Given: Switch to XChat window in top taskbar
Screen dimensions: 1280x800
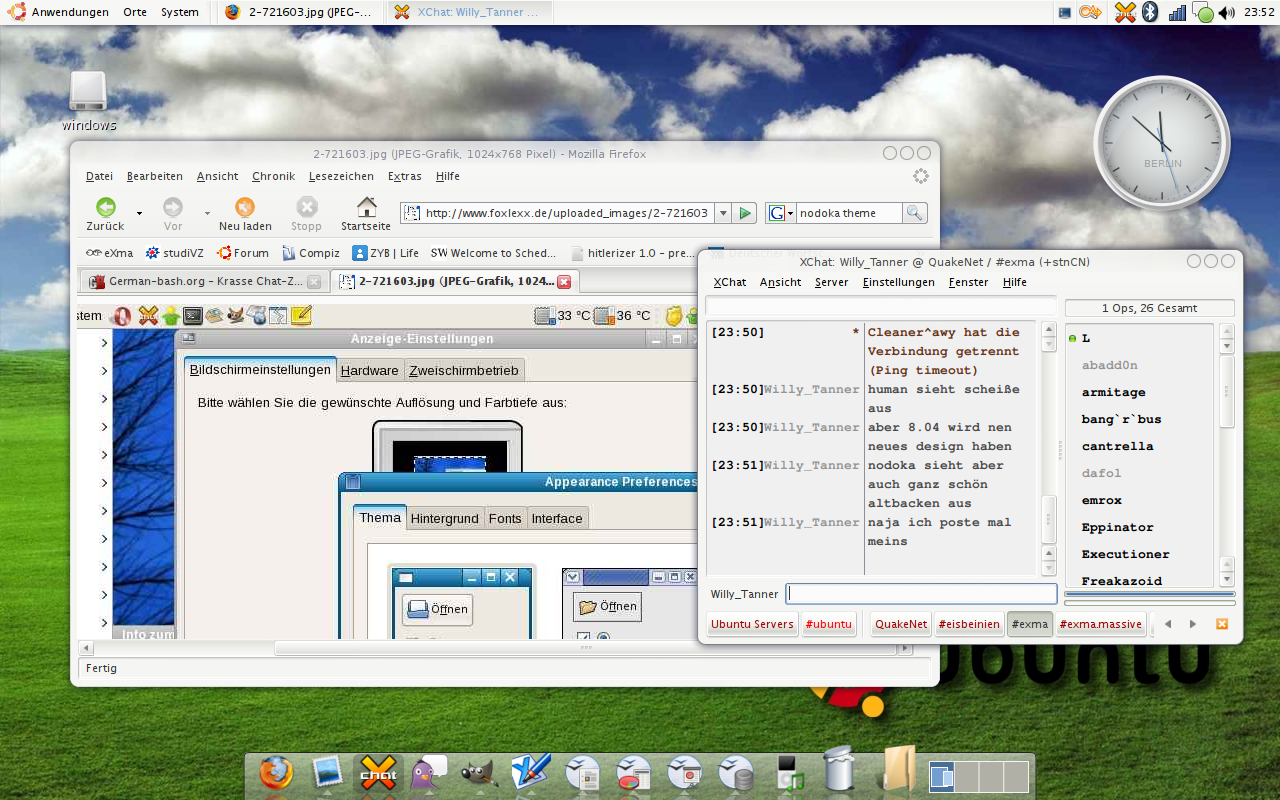Looking at the screenshot, I should [468, 12].
